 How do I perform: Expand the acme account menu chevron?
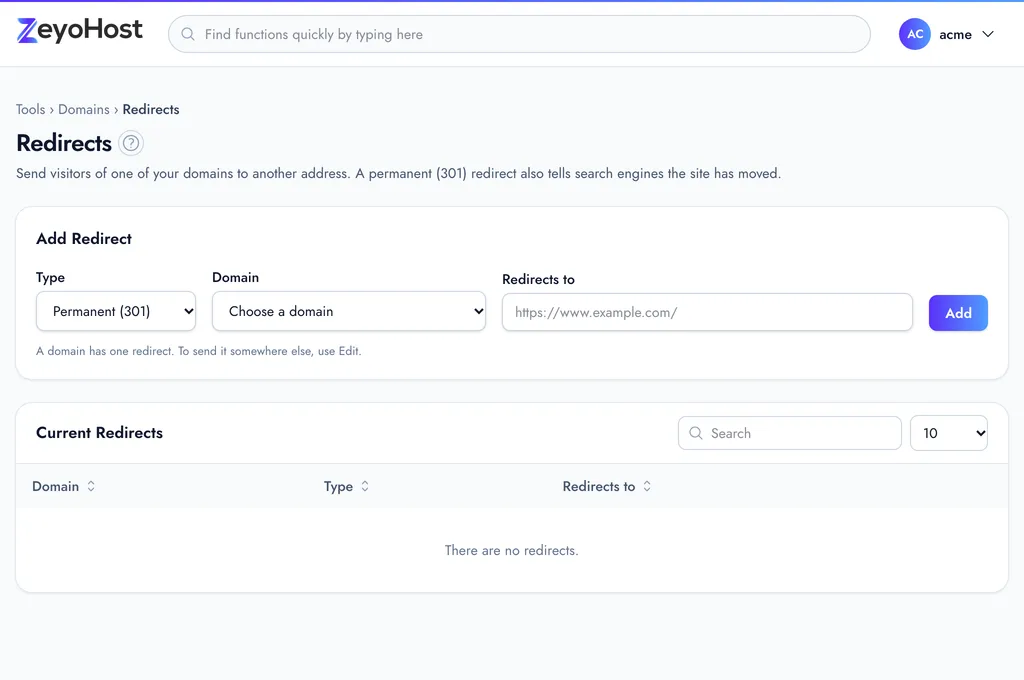[988, 34]
